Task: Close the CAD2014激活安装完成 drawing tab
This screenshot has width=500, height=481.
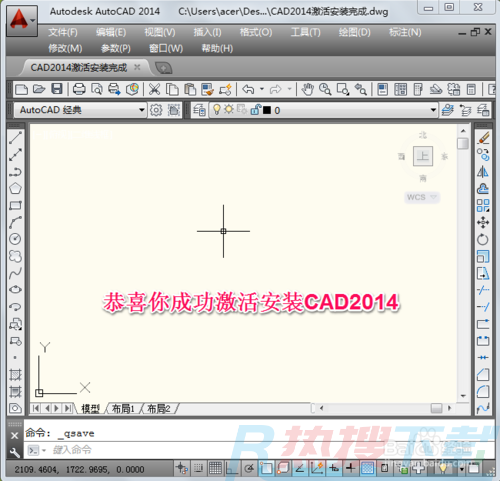Action: click(x=137, y=67)
